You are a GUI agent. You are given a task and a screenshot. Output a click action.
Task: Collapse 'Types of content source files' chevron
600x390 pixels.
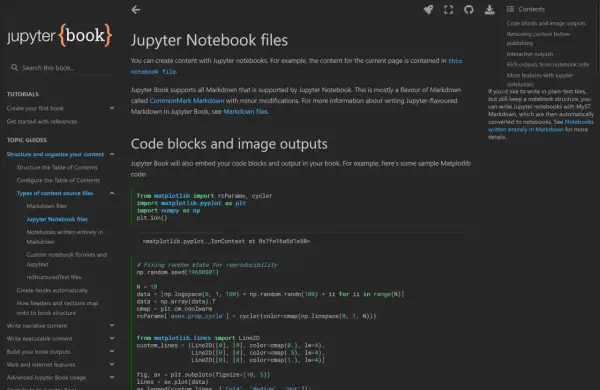[x=112, y=193]
